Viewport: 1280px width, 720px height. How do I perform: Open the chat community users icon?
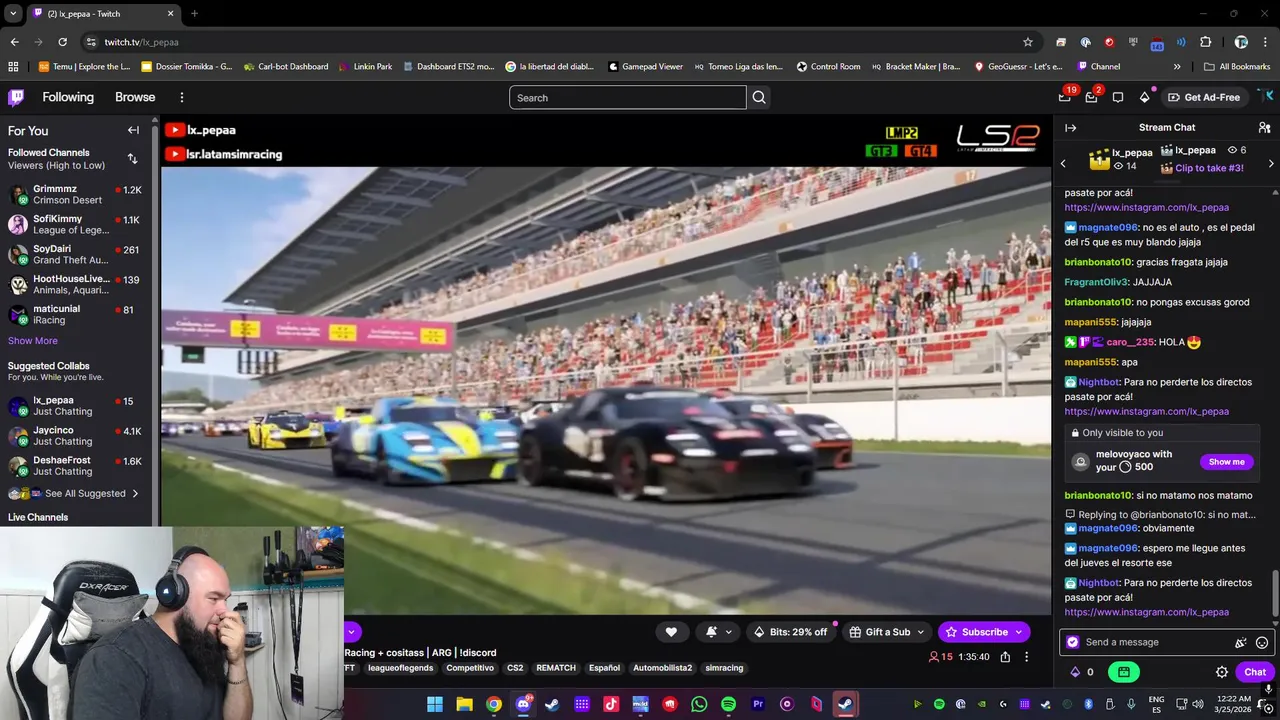coord(1264,127)
